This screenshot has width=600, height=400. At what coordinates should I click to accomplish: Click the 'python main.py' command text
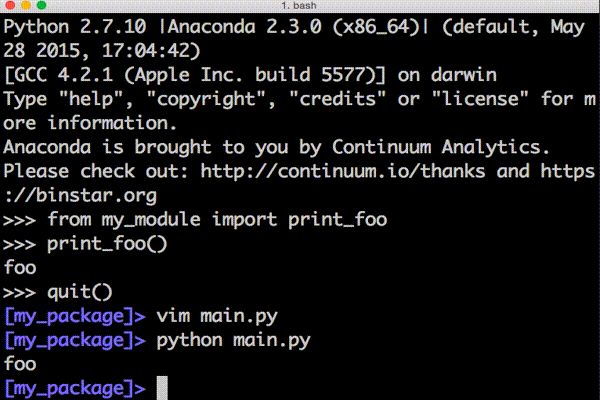(x=233, y=341)
